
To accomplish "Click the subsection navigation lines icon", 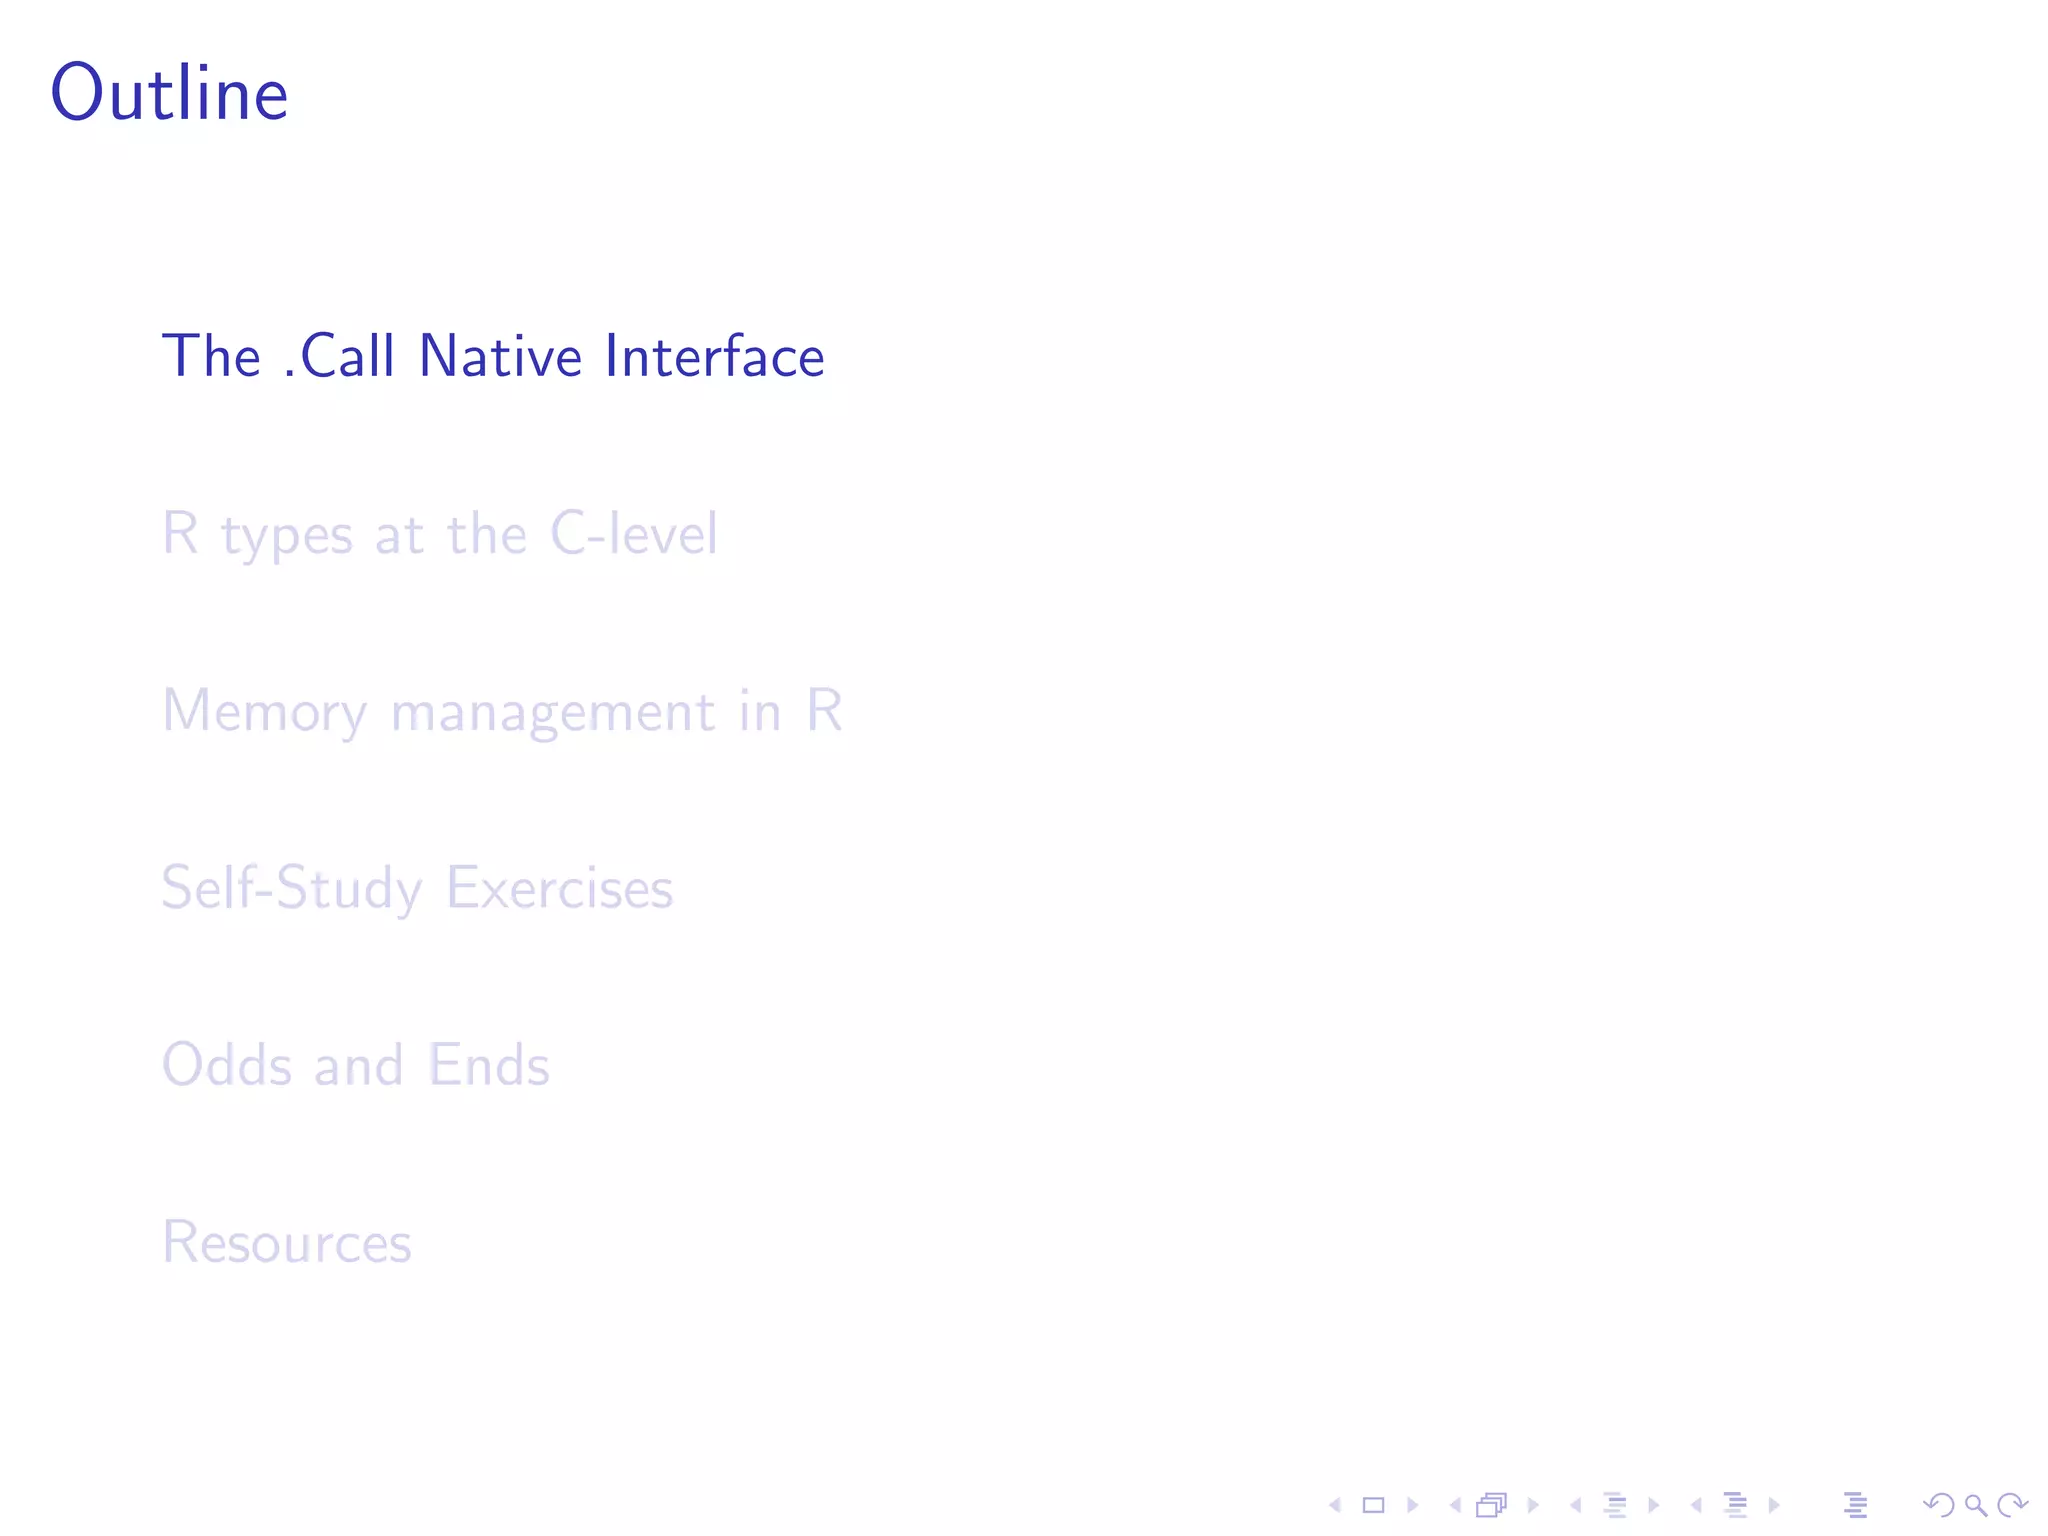I will pos(1615,1505).
